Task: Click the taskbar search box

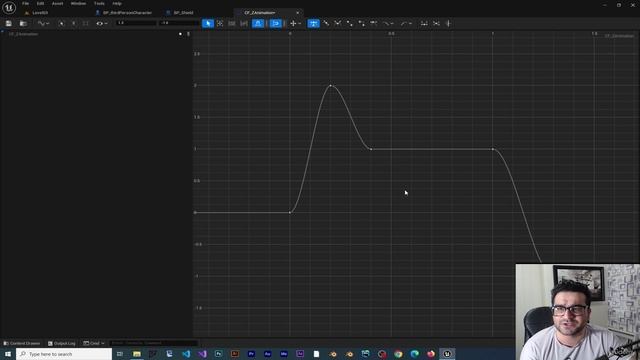Action: coord(64,354)
